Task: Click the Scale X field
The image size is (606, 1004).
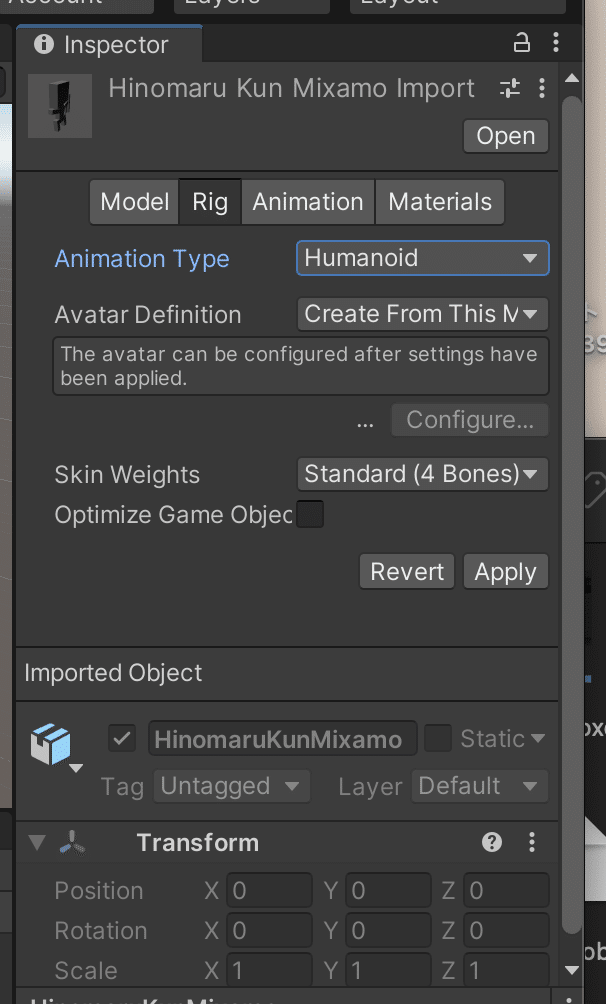Action: pyautogui.click(x=269, y=970)
